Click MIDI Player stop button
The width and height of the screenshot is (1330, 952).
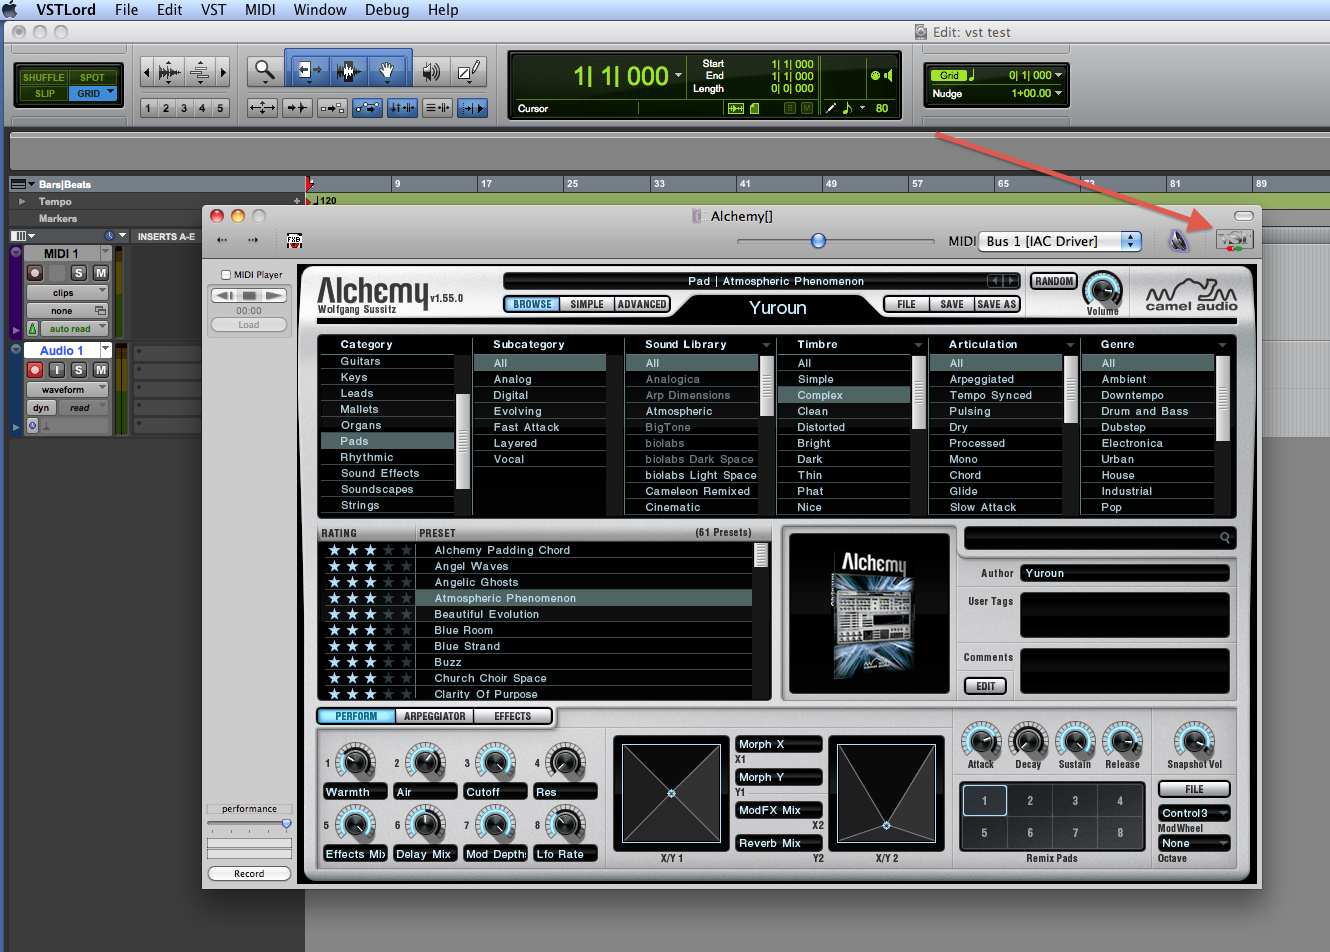[x=249, y=295]
